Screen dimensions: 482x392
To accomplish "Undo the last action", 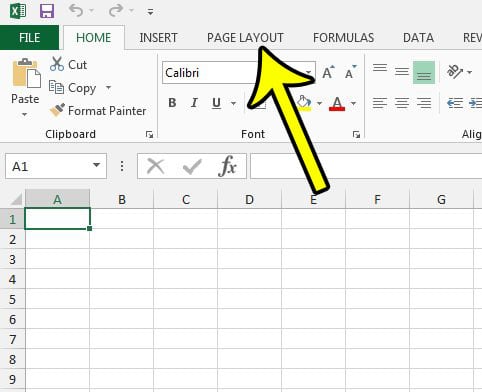I will click(76, 10).
